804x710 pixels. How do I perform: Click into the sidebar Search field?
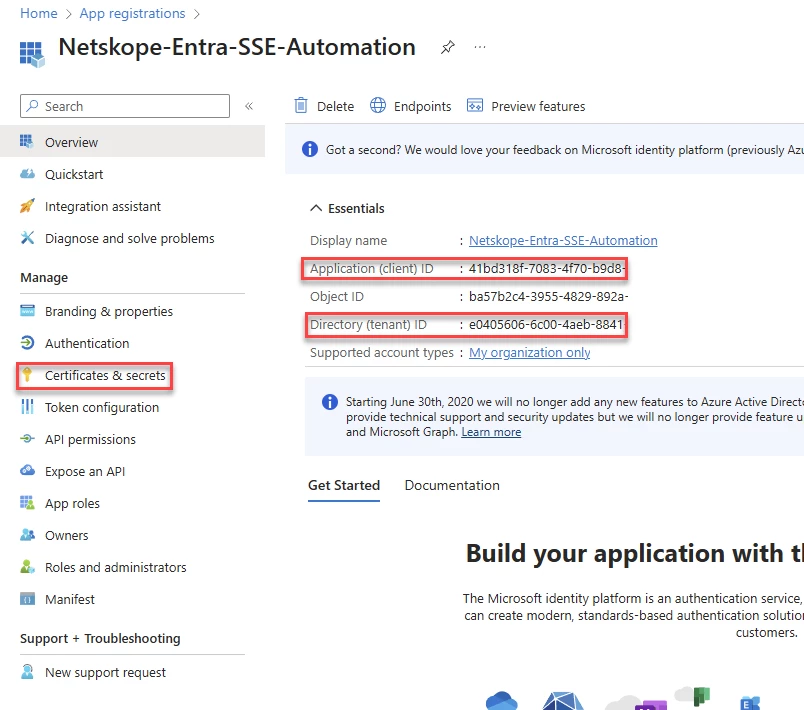coord(125,106)
